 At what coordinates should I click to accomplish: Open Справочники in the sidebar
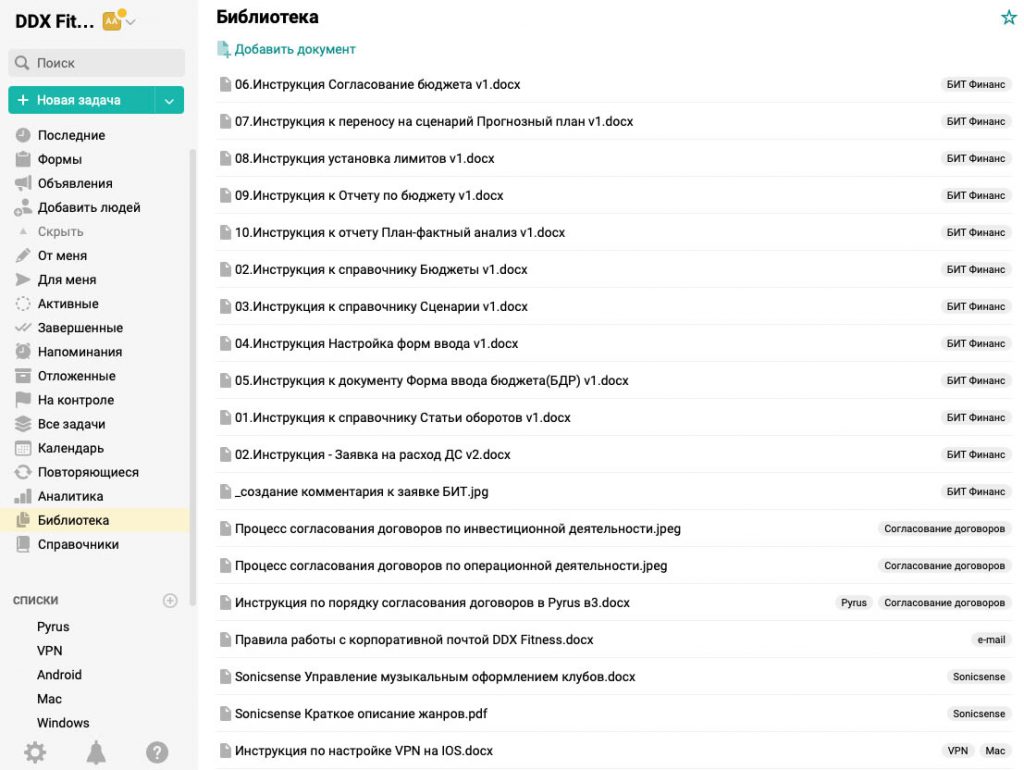(78, 544)
